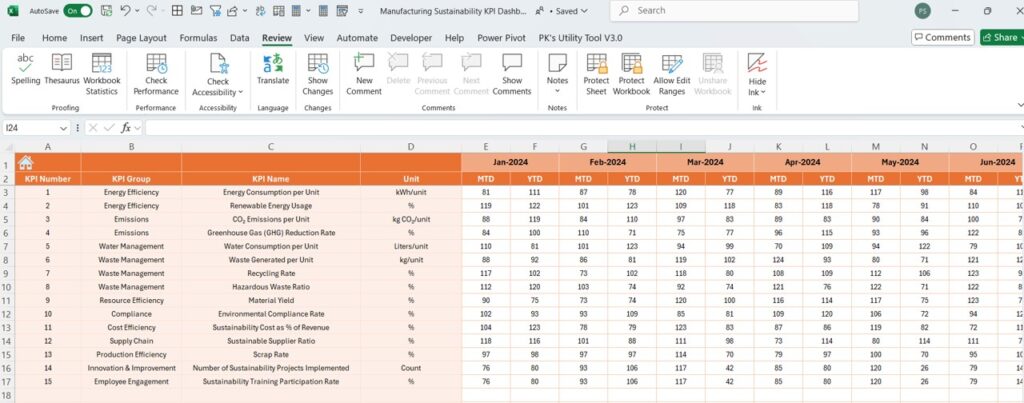
Task: Open the Formulas tab
Action: point(199,38)
